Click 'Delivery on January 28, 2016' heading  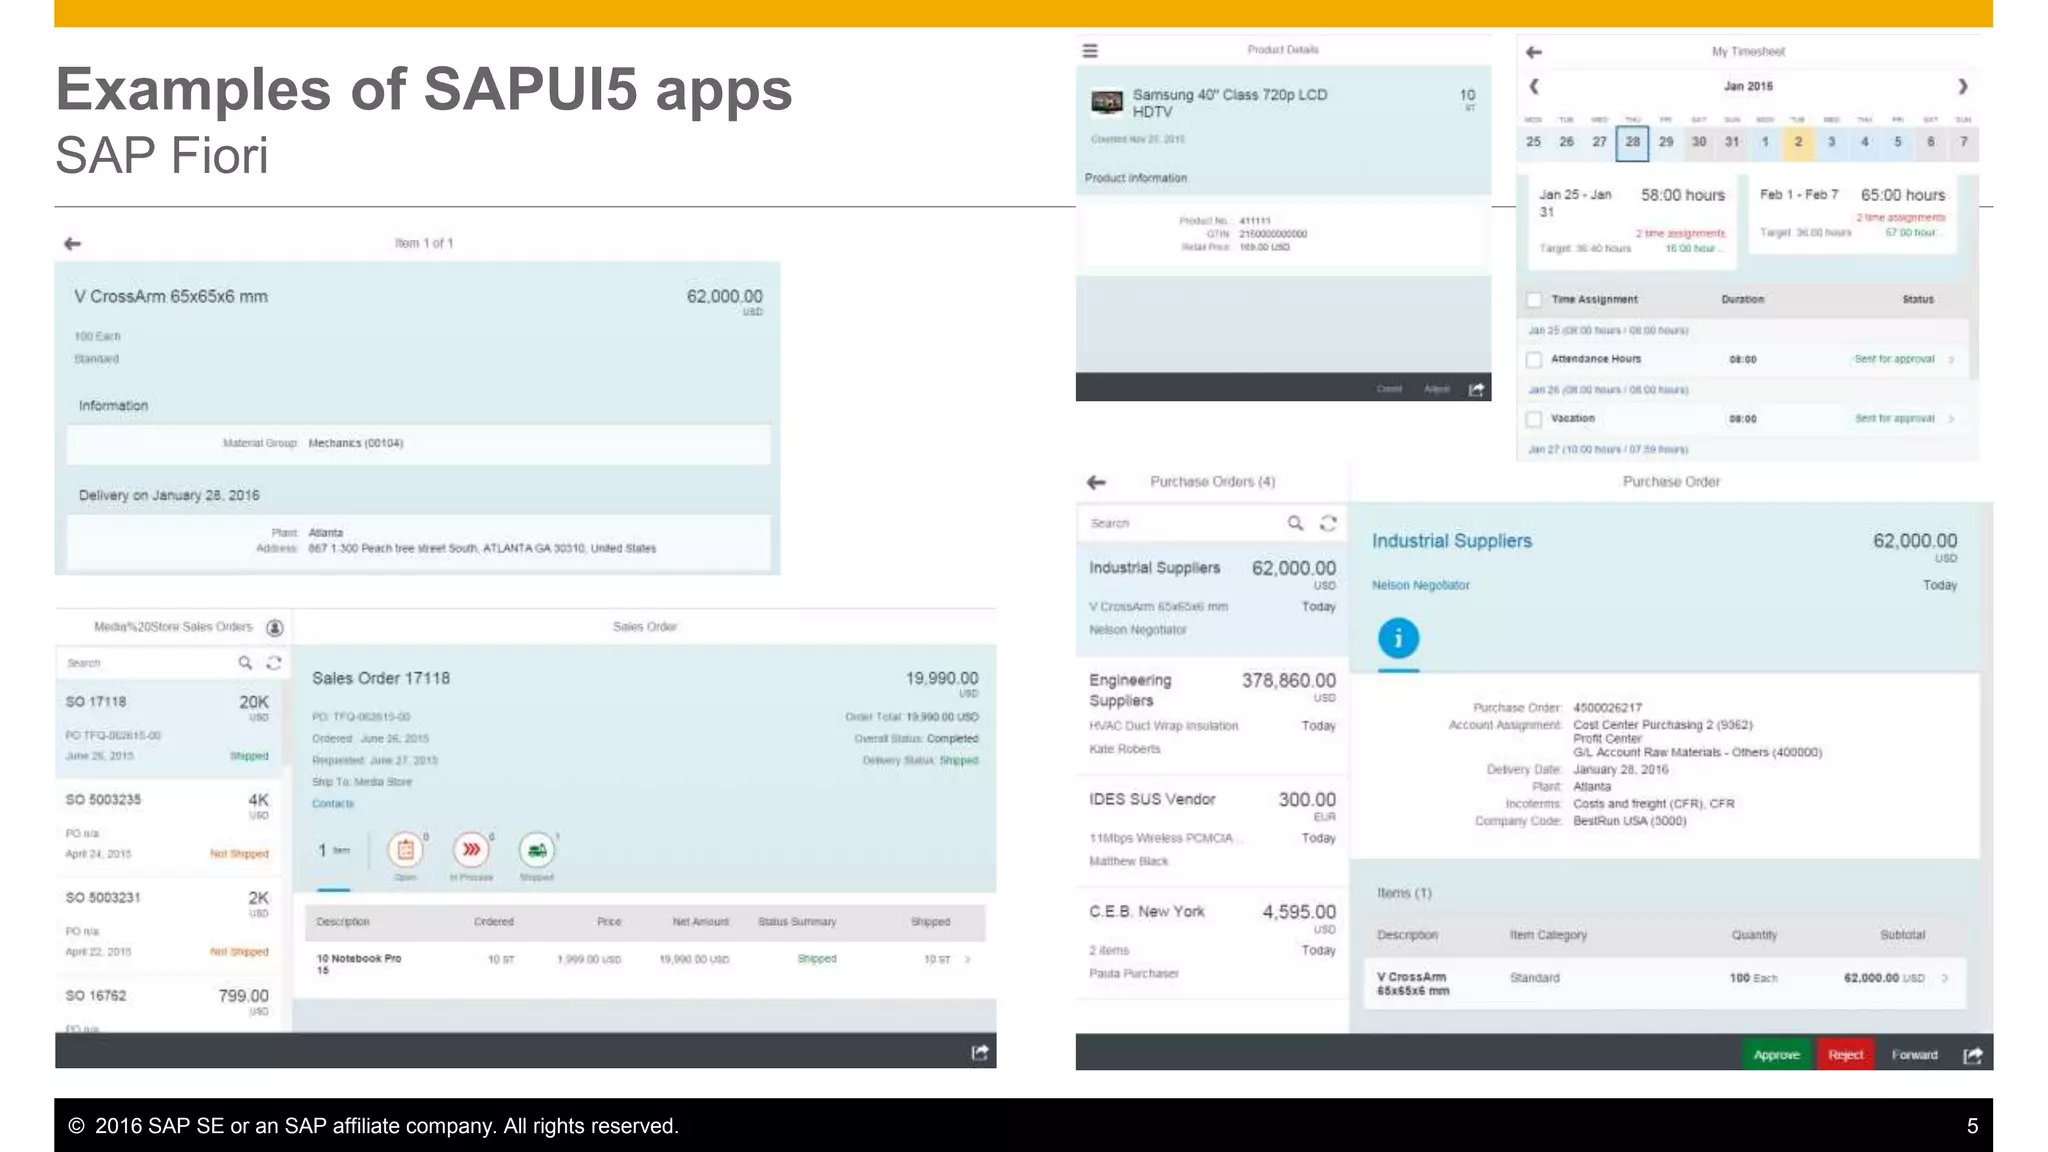pyautogui.click(x=169, y=496)
